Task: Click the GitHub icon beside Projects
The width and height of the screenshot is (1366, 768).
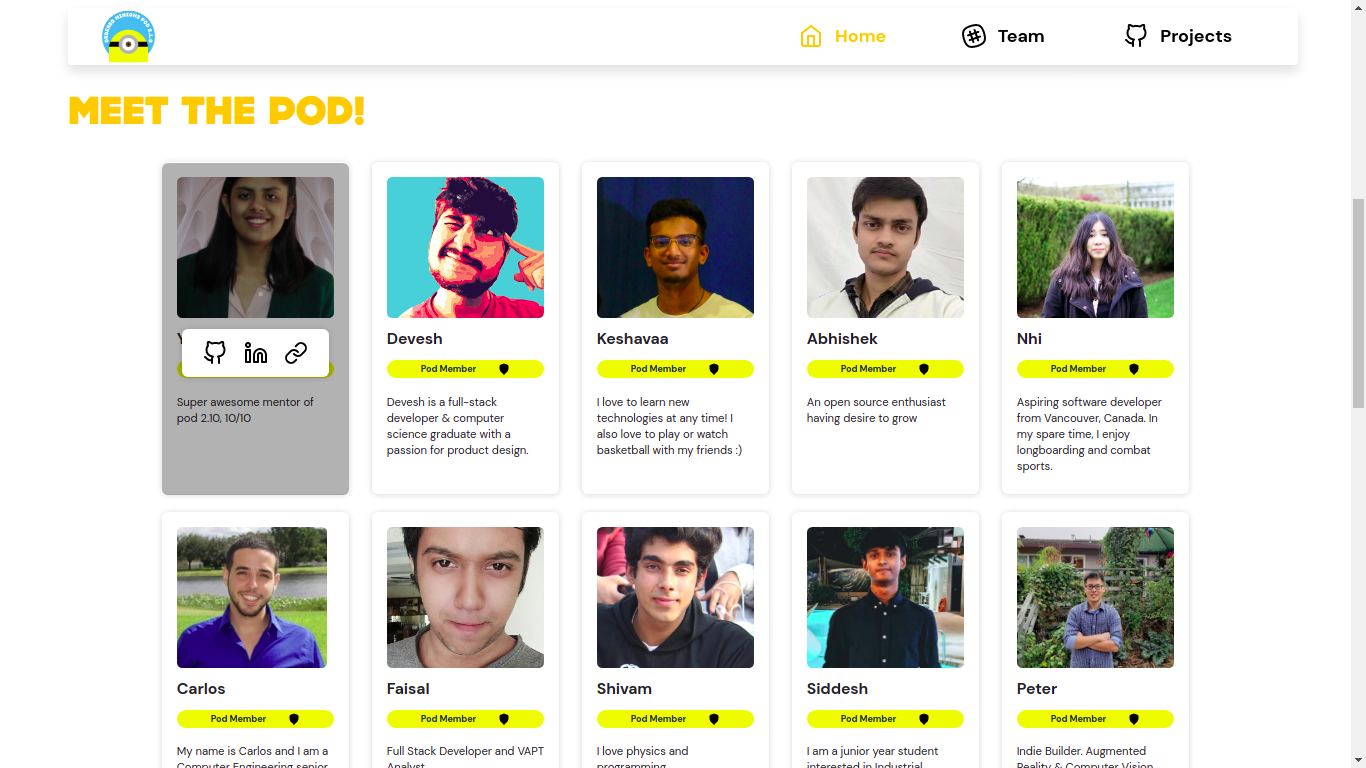Action: [x=1136, y=36]
